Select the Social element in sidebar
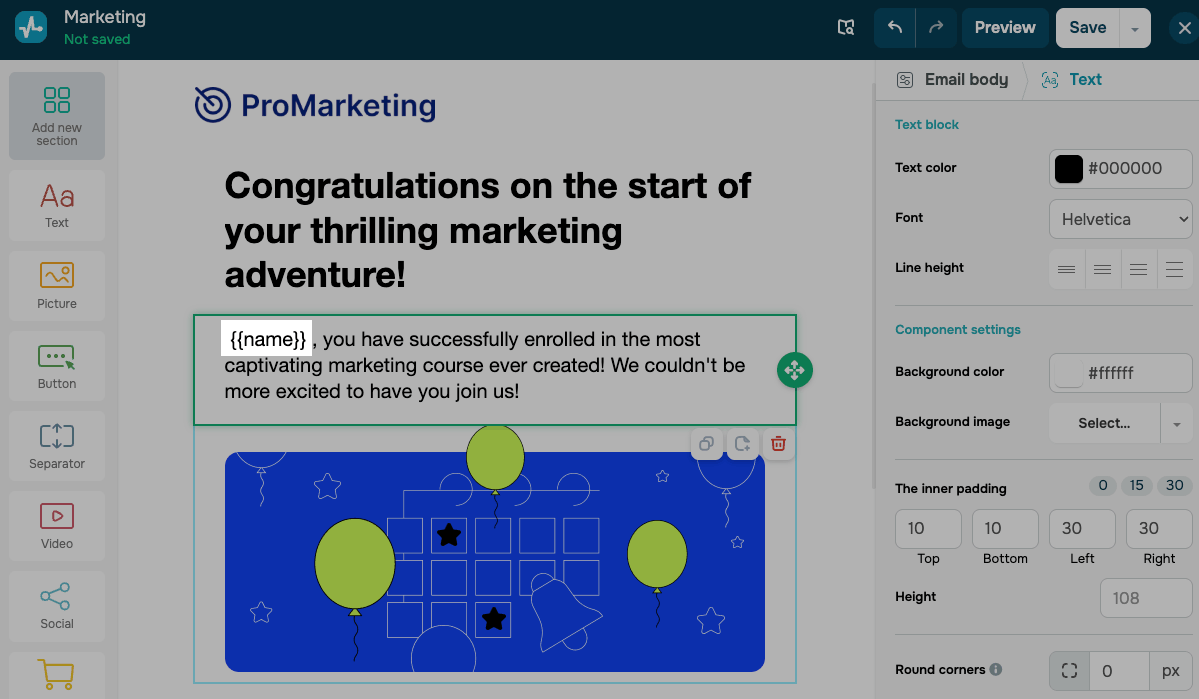Image resolution: width=1199 pixels, height=699 pixels. pos(57,606)
